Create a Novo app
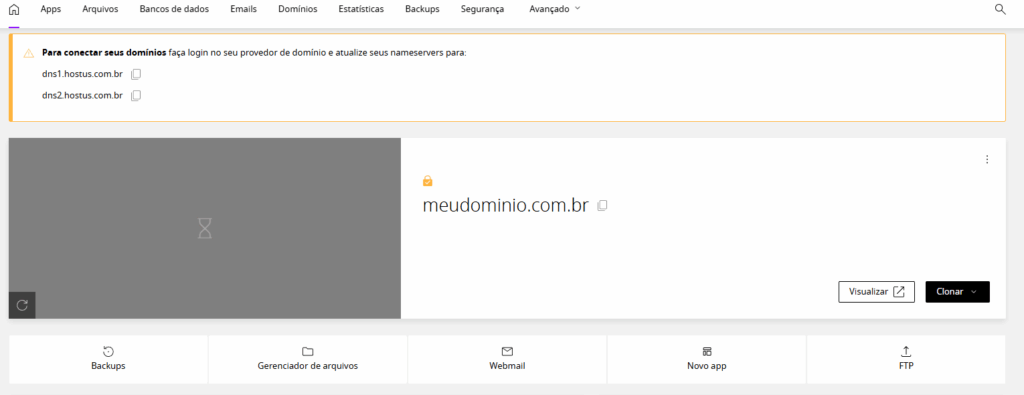The height and width of the screenshot is (395, 1024). tap(707, 359)
